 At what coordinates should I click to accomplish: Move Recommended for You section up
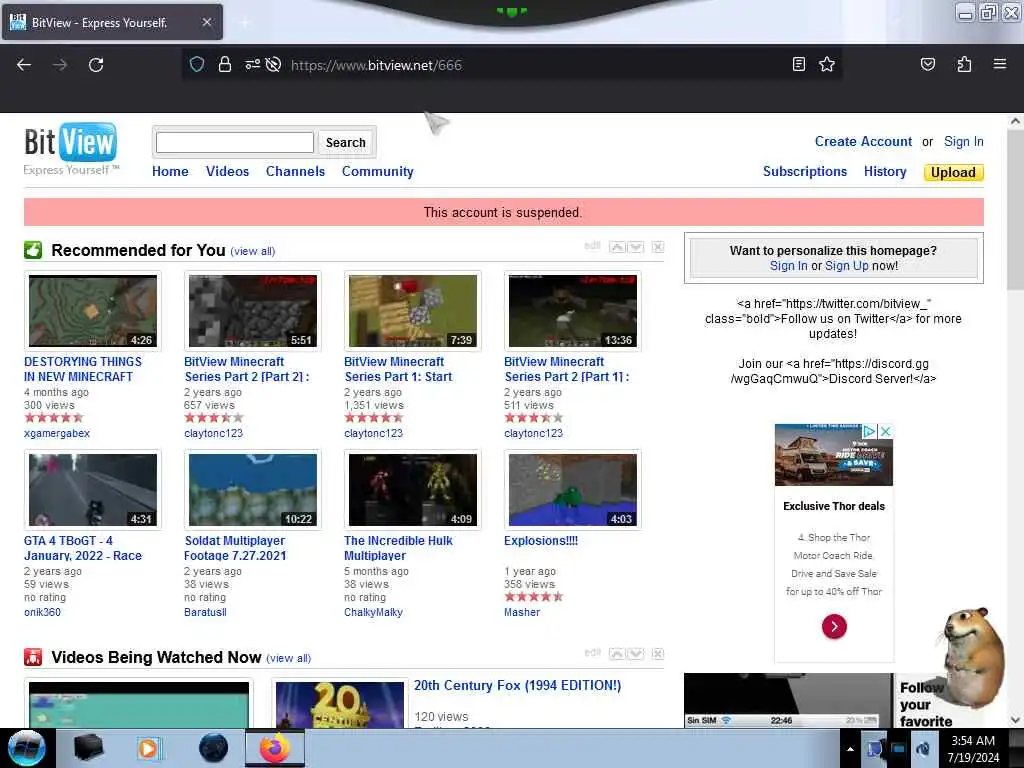tap(617, 247)
